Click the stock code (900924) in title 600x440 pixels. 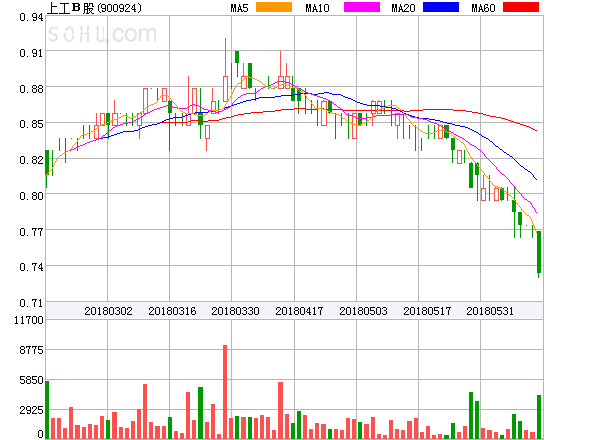(119, 8)
